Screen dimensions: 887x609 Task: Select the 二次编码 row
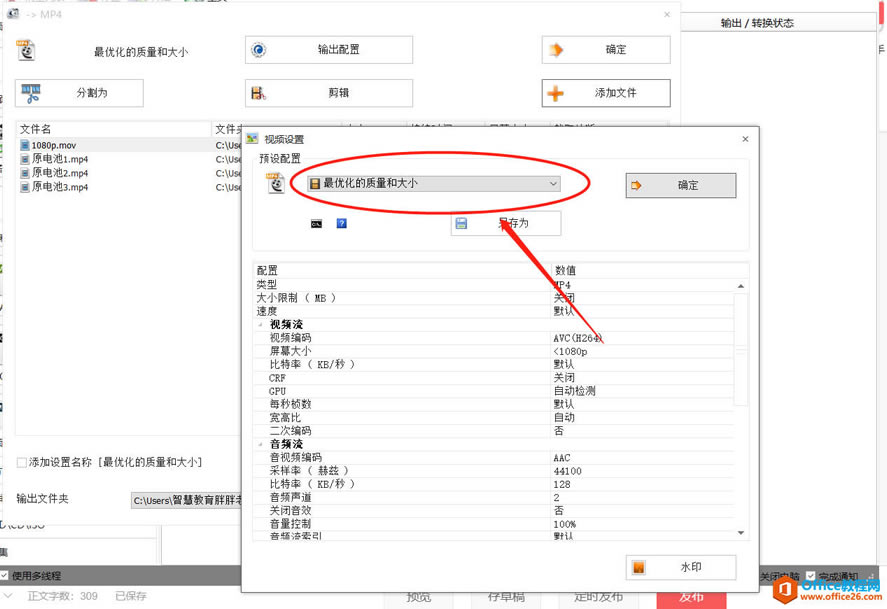click(x=495, y=431)
